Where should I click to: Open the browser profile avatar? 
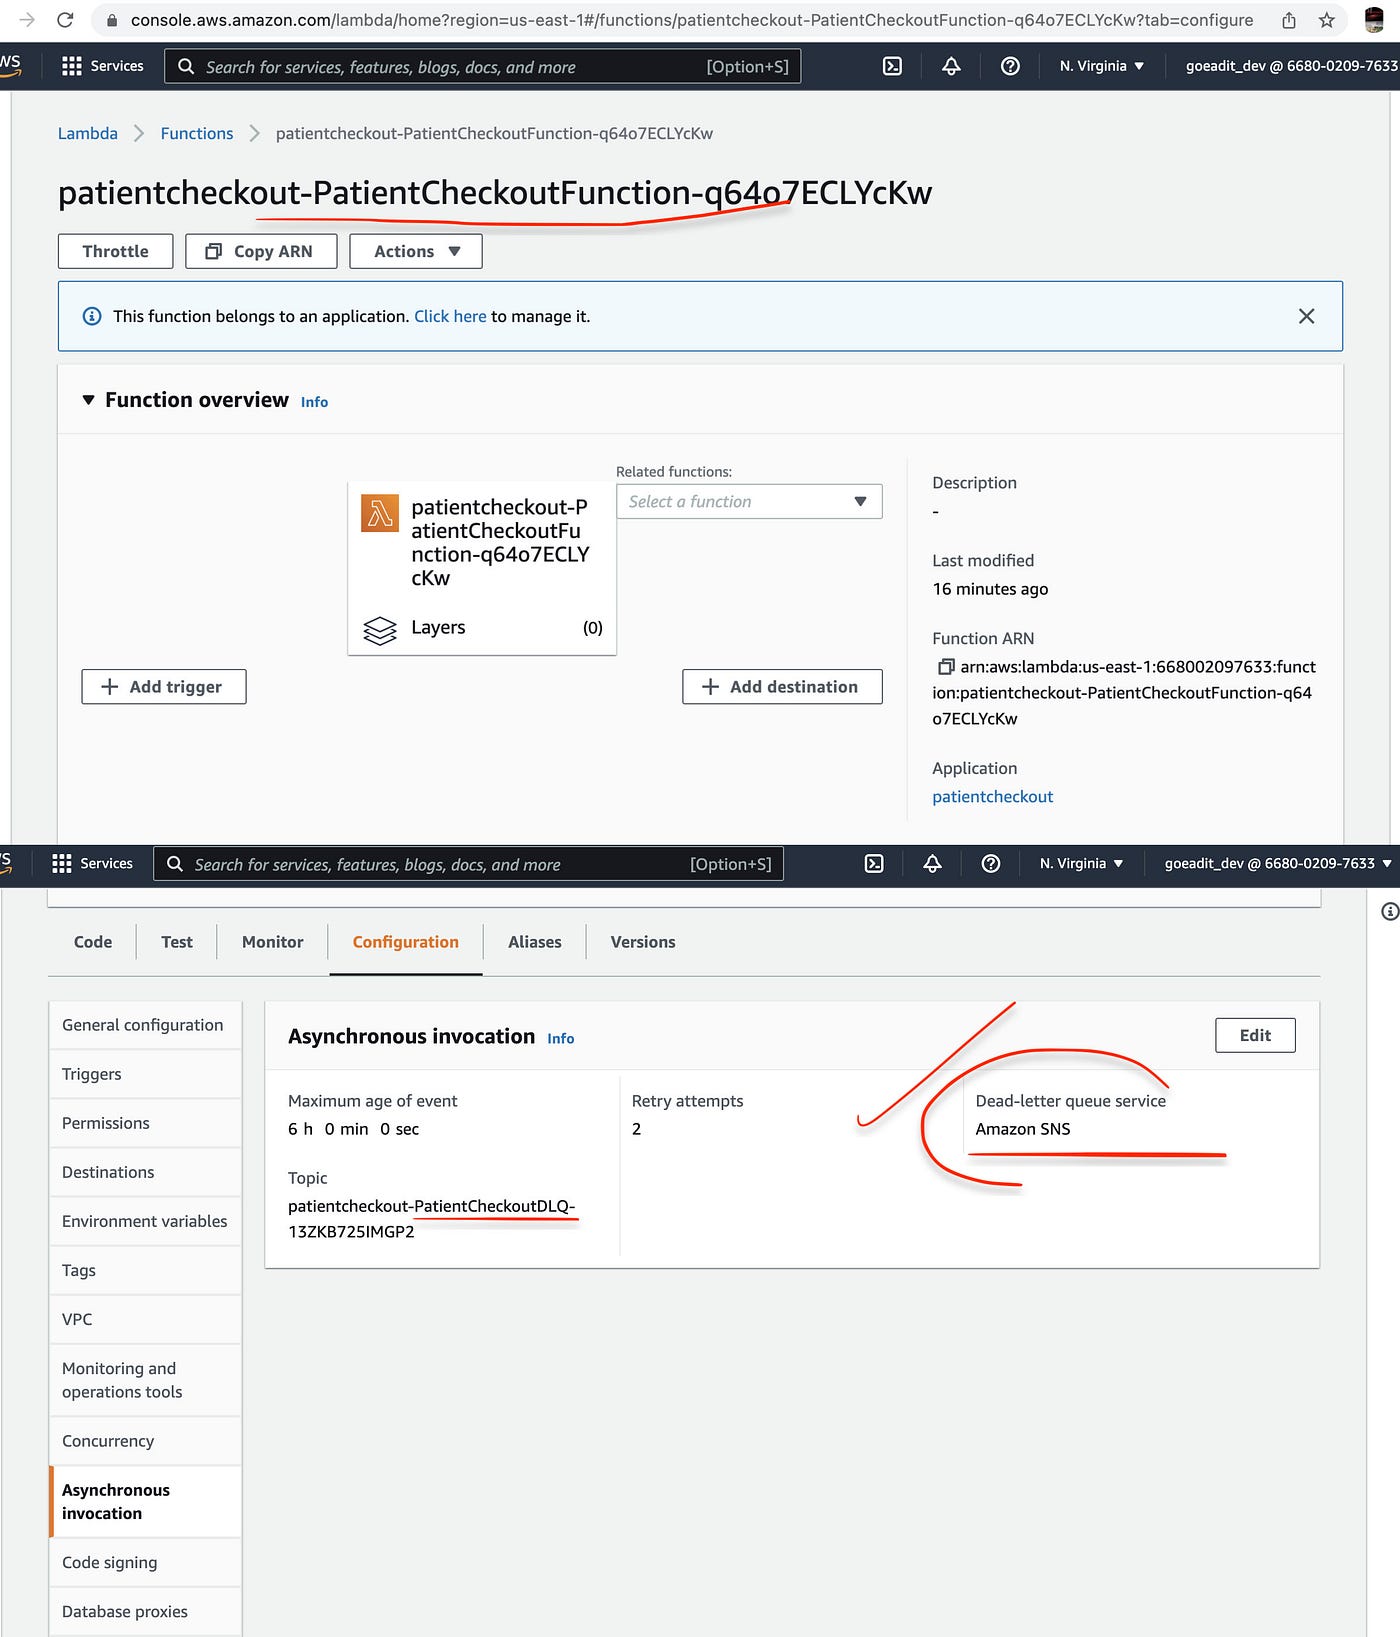(1375, 20)
